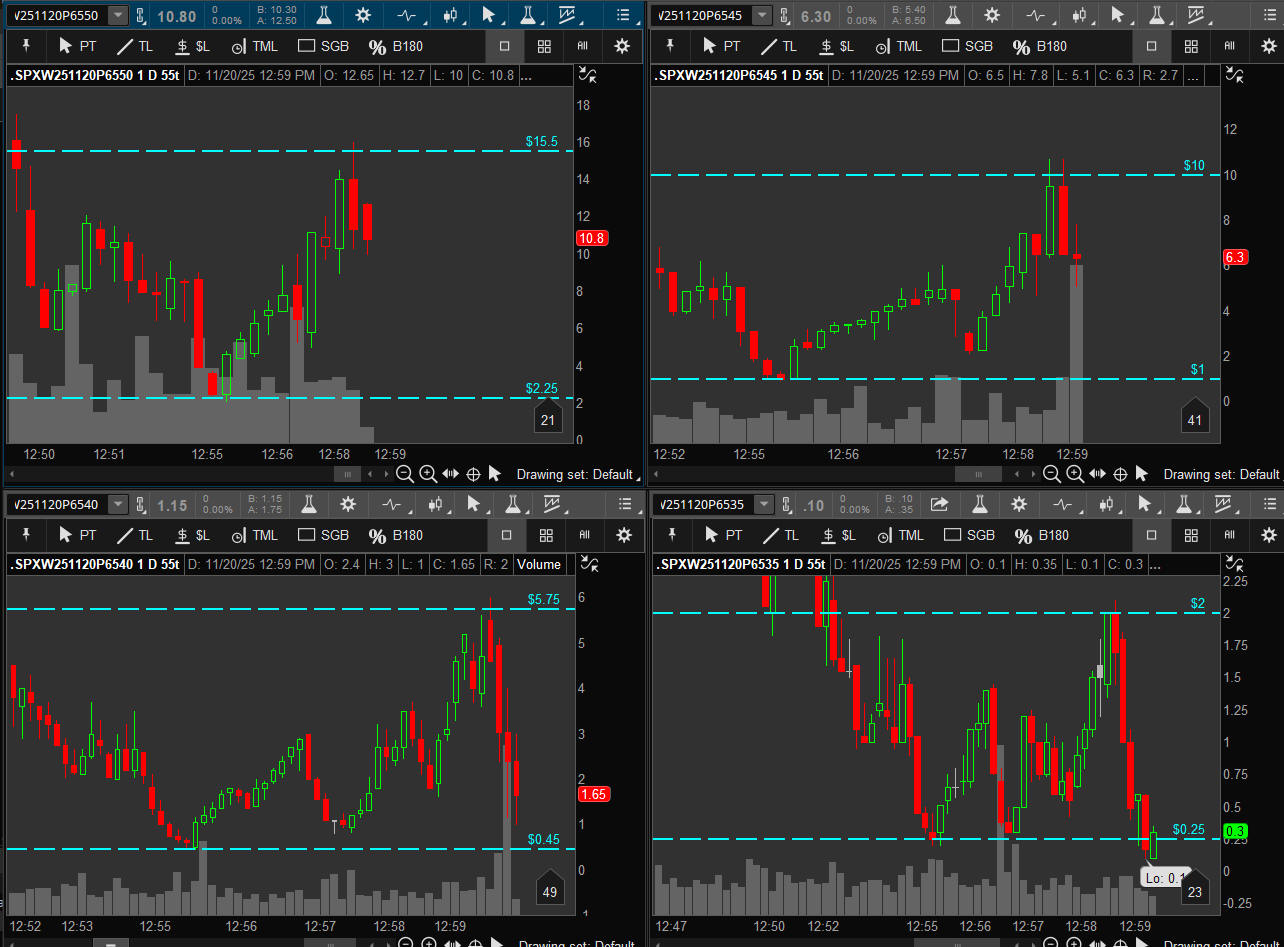Toggle the pin drawing toolbar icon in P6545 chart
The height and width of the screenshot is (947, 1284).
point(670,46)
